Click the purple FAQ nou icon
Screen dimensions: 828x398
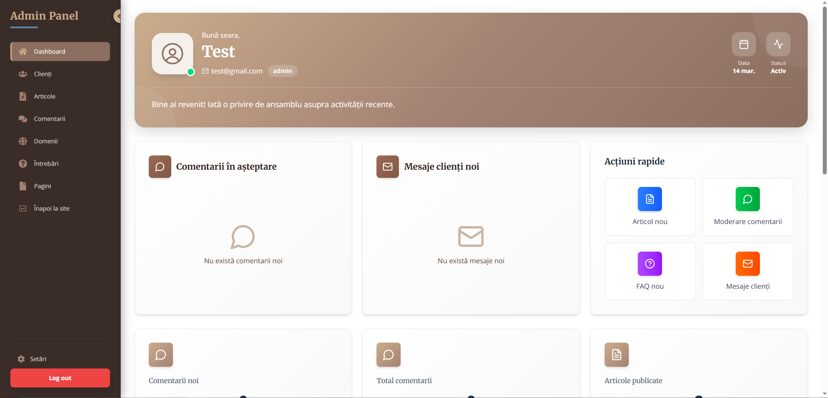point(650,264)
